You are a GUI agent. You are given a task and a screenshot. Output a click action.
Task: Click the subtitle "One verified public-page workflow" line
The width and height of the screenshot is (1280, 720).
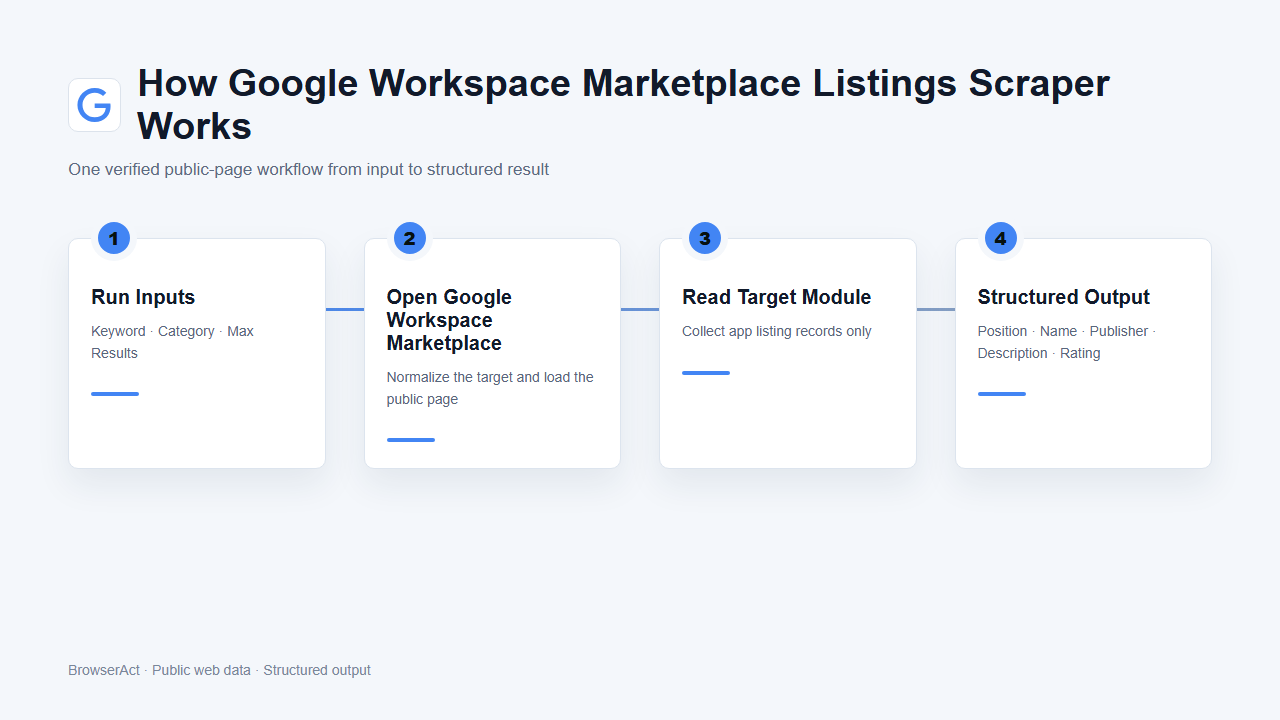click(308, 169)
